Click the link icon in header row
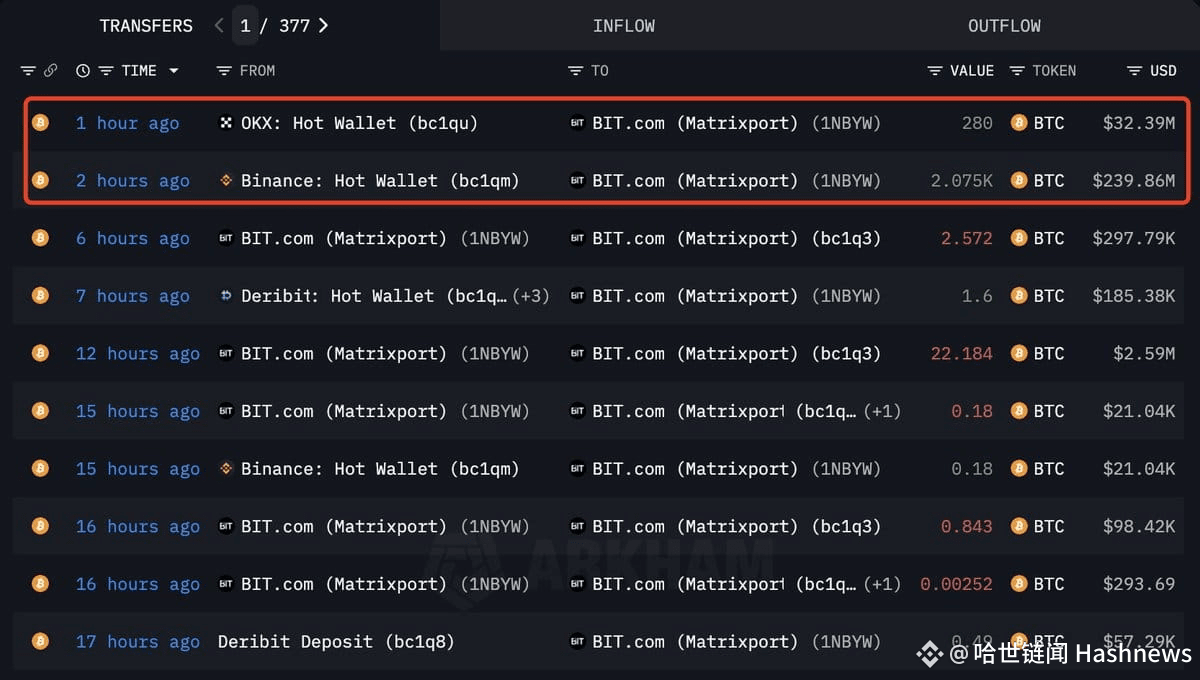 coord(50,70)
